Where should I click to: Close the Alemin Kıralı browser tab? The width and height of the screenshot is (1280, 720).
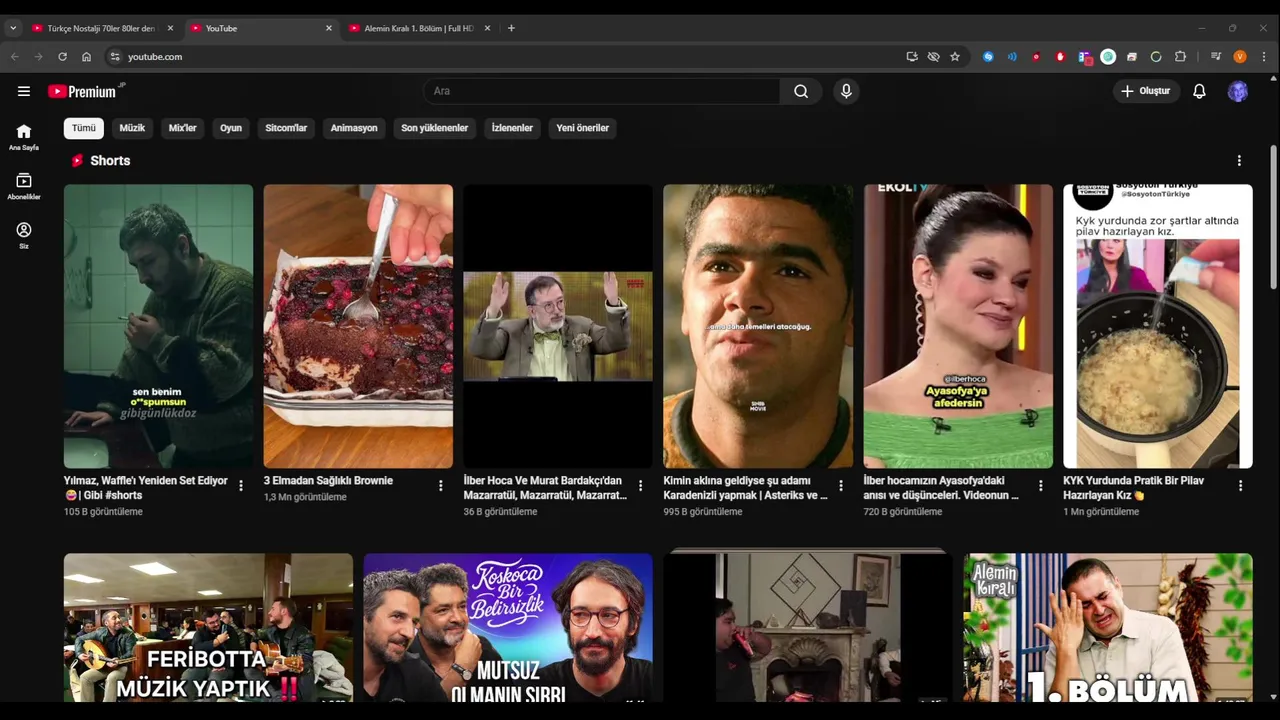[487, 28]
